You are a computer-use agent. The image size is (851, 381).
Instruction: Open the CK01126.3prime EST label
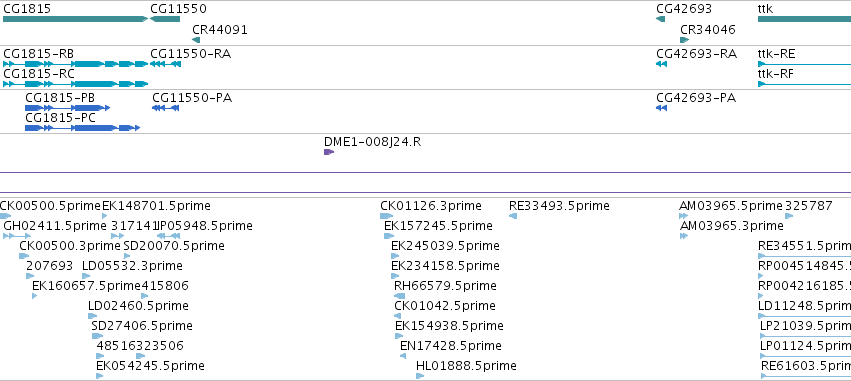coord(431,206)
